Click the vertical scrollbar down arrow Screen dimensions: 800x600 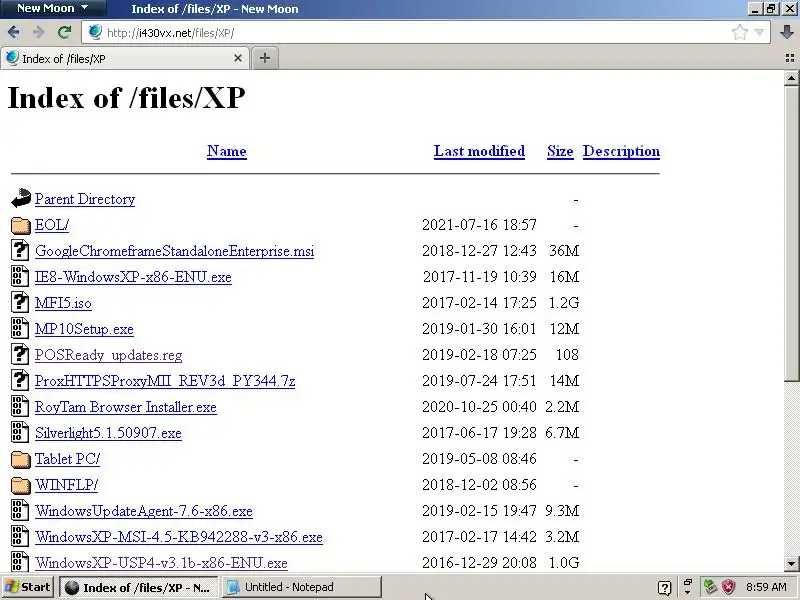791,564
